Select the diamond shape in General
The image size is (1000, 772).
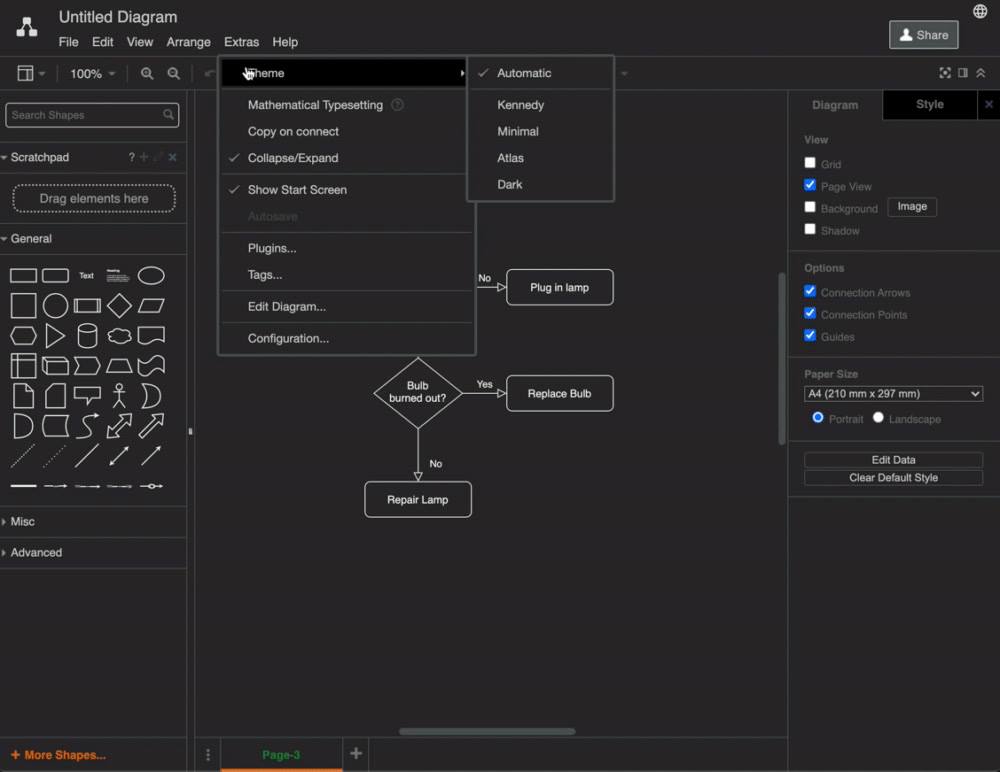tap(119, 306)
